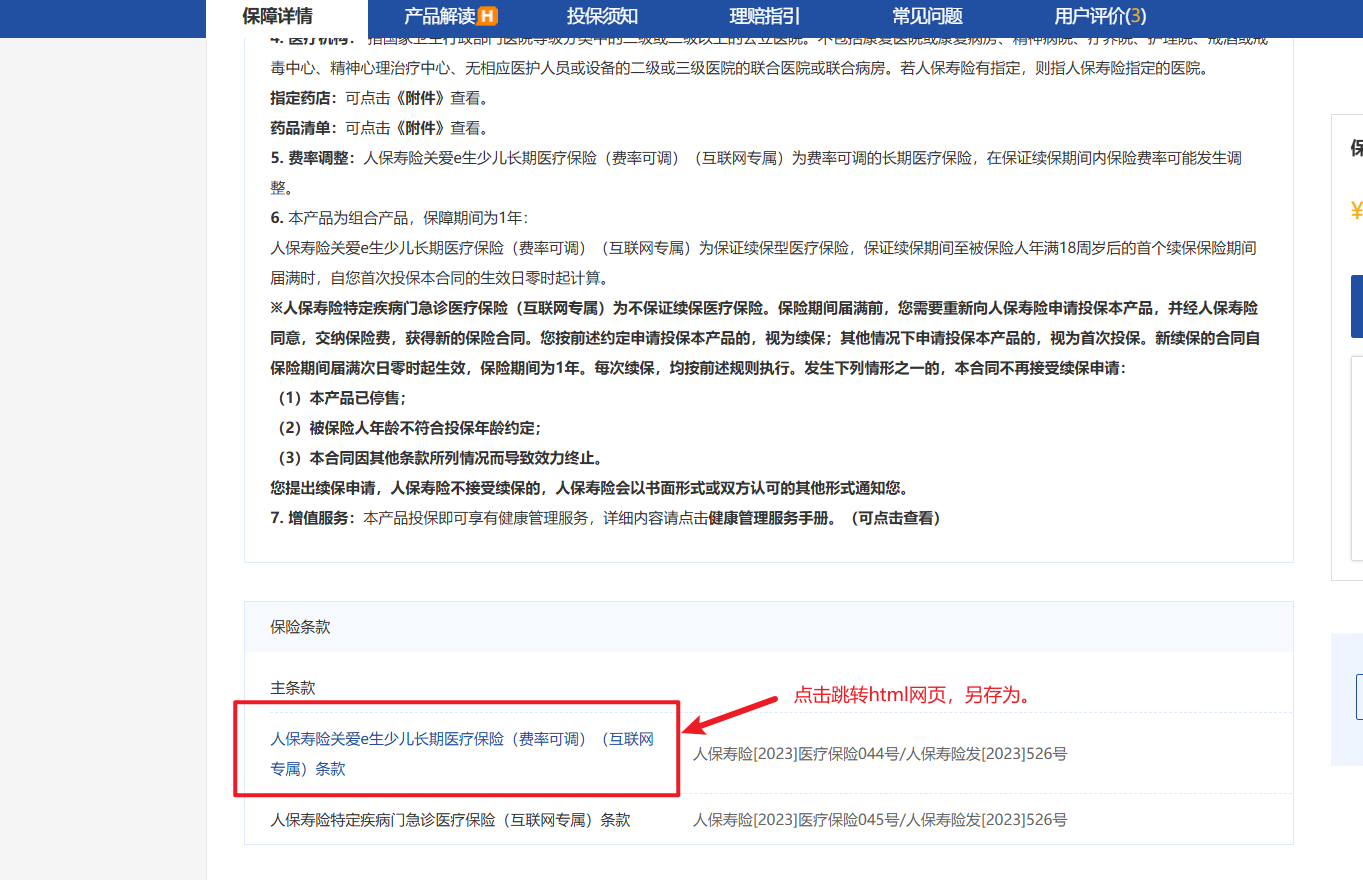Open 人保寿险特定疾病门急诊医疗保险 条款 link
This screenshot has height=880, width=1363.
tap(450, 820)
